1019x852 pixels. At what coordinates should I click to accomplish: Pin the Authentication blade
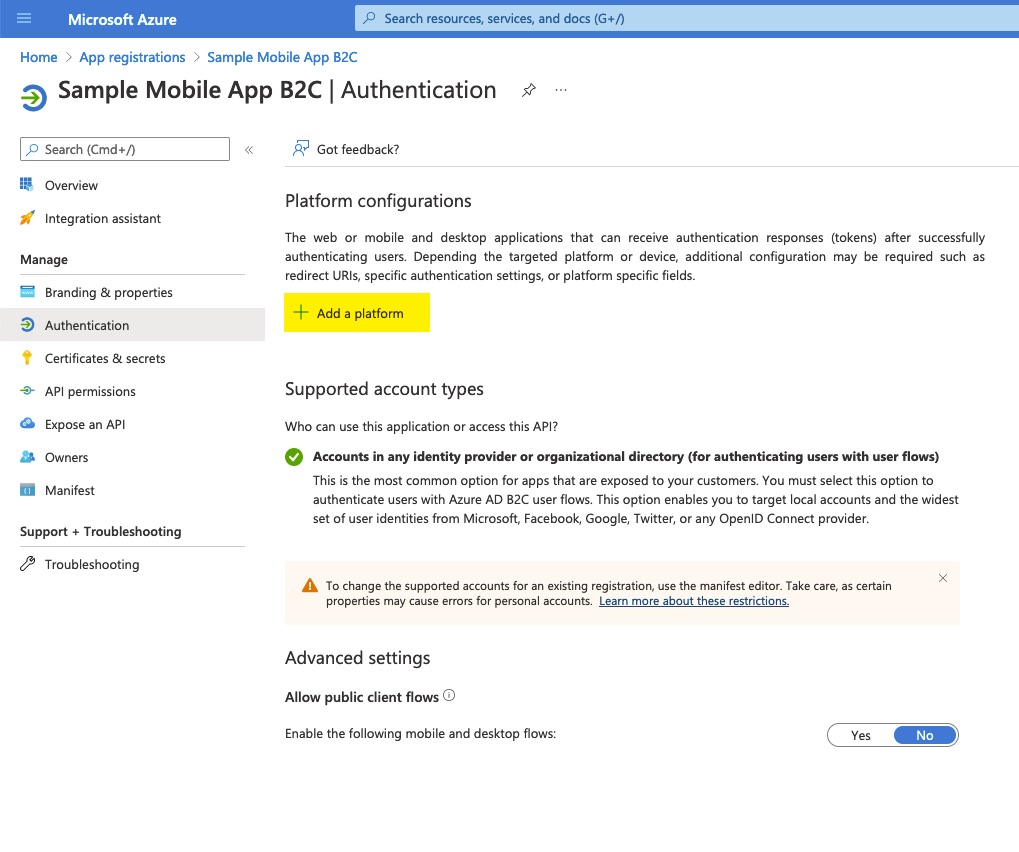[x=529, y=90]
